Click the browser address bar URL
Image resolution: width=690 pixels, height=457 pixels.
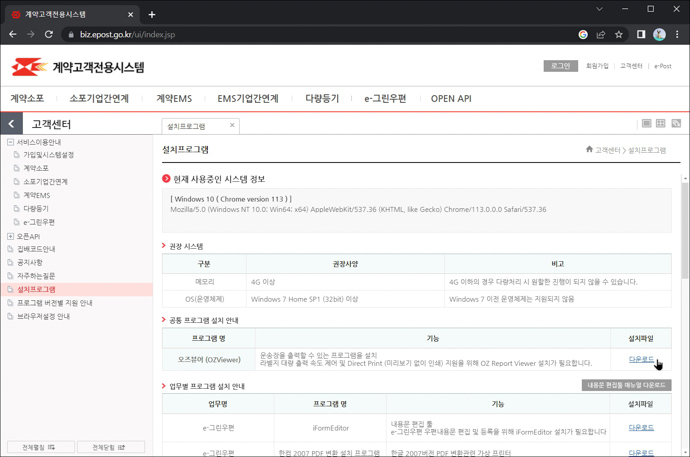pos(127,34)
